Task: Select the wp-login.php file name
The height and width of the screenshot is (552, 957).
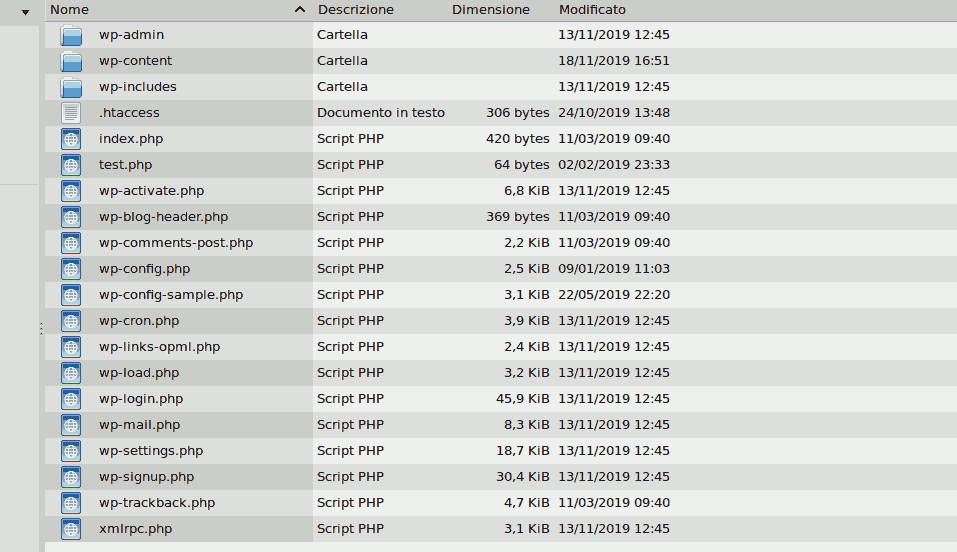Action: (x=141, y=399)
